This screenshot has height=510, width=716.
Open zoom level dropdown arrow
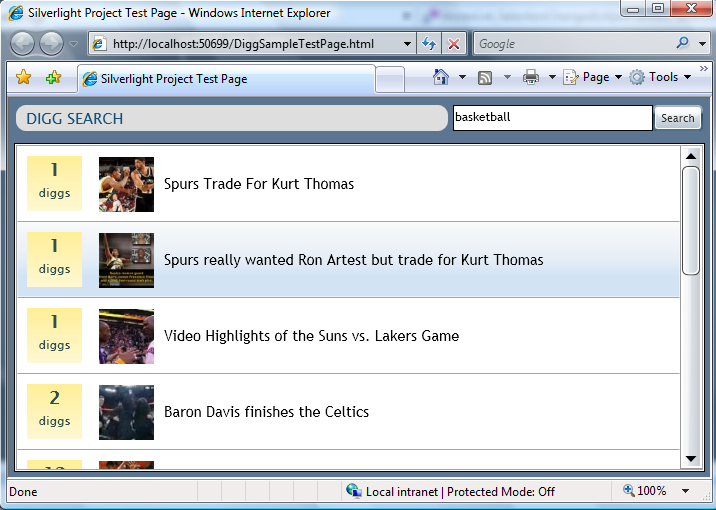(x=685, y=491)
